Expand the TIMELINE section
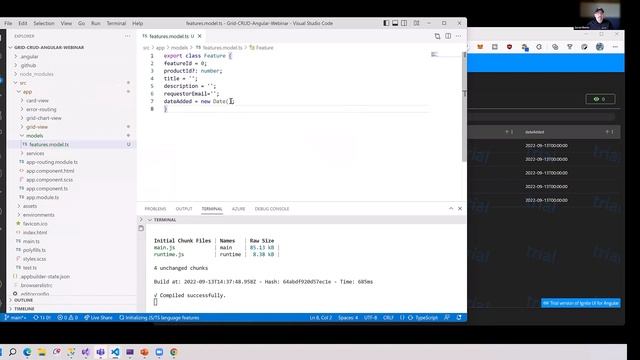This screenshot has width=640, height=360. click(x=24, y=309)
